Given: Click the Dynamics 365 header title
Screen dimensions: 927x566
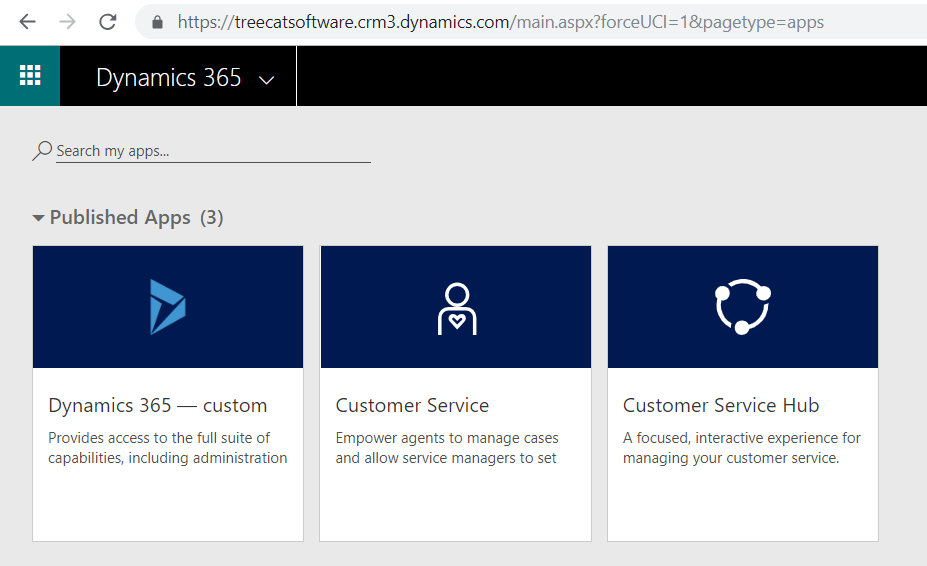Looking at the screenshot, I should click(x=168, y=78).
